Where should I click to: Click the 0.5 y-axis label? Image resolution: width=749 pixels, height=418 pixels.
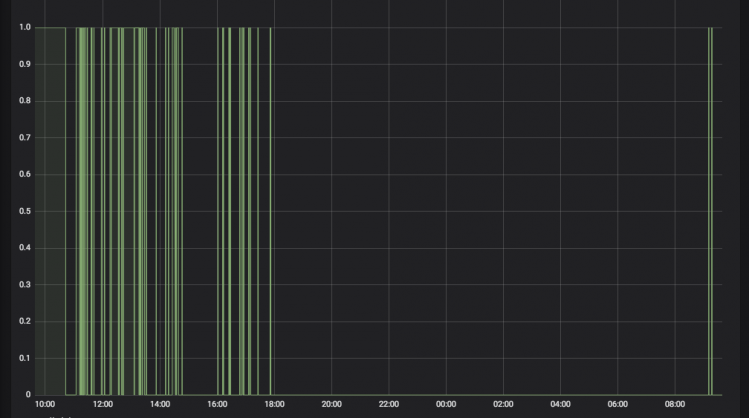25,211
